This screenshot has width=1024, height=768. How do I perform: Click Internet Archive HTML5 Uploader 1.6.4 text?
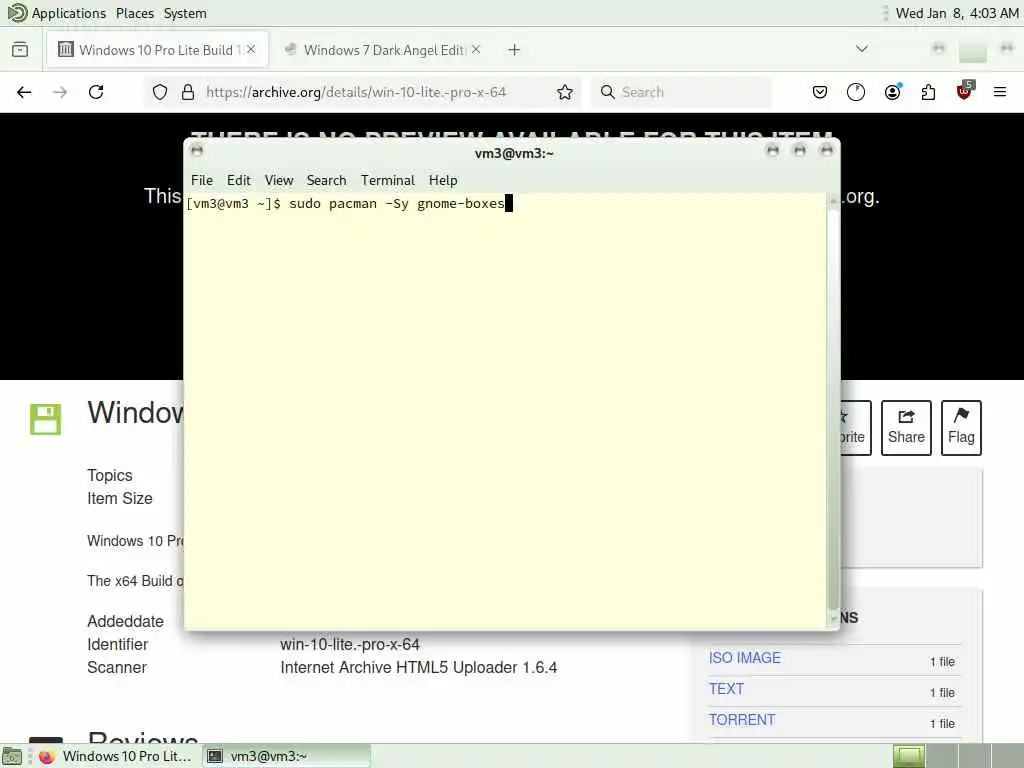[x=419, y=667]
